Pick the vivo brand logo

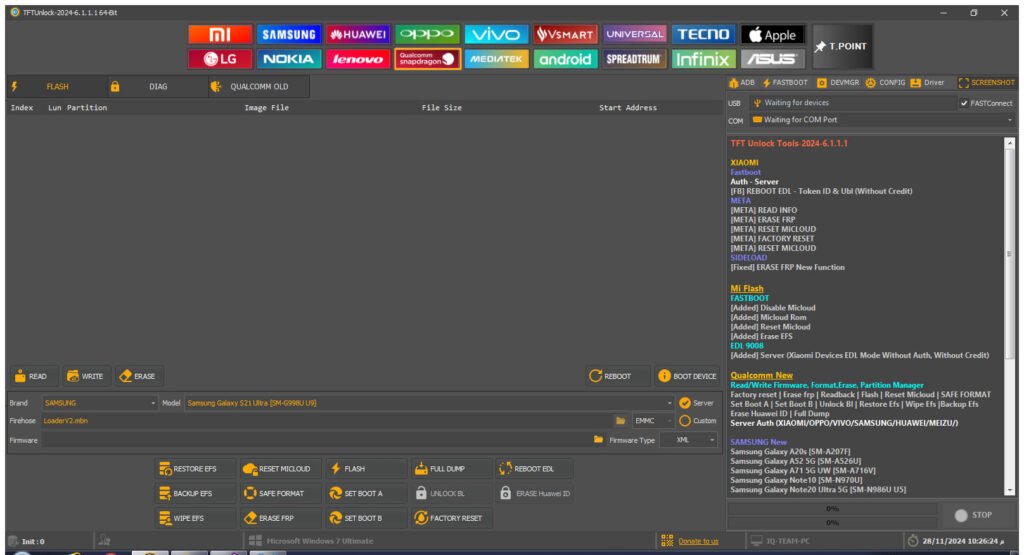point(496,35)
